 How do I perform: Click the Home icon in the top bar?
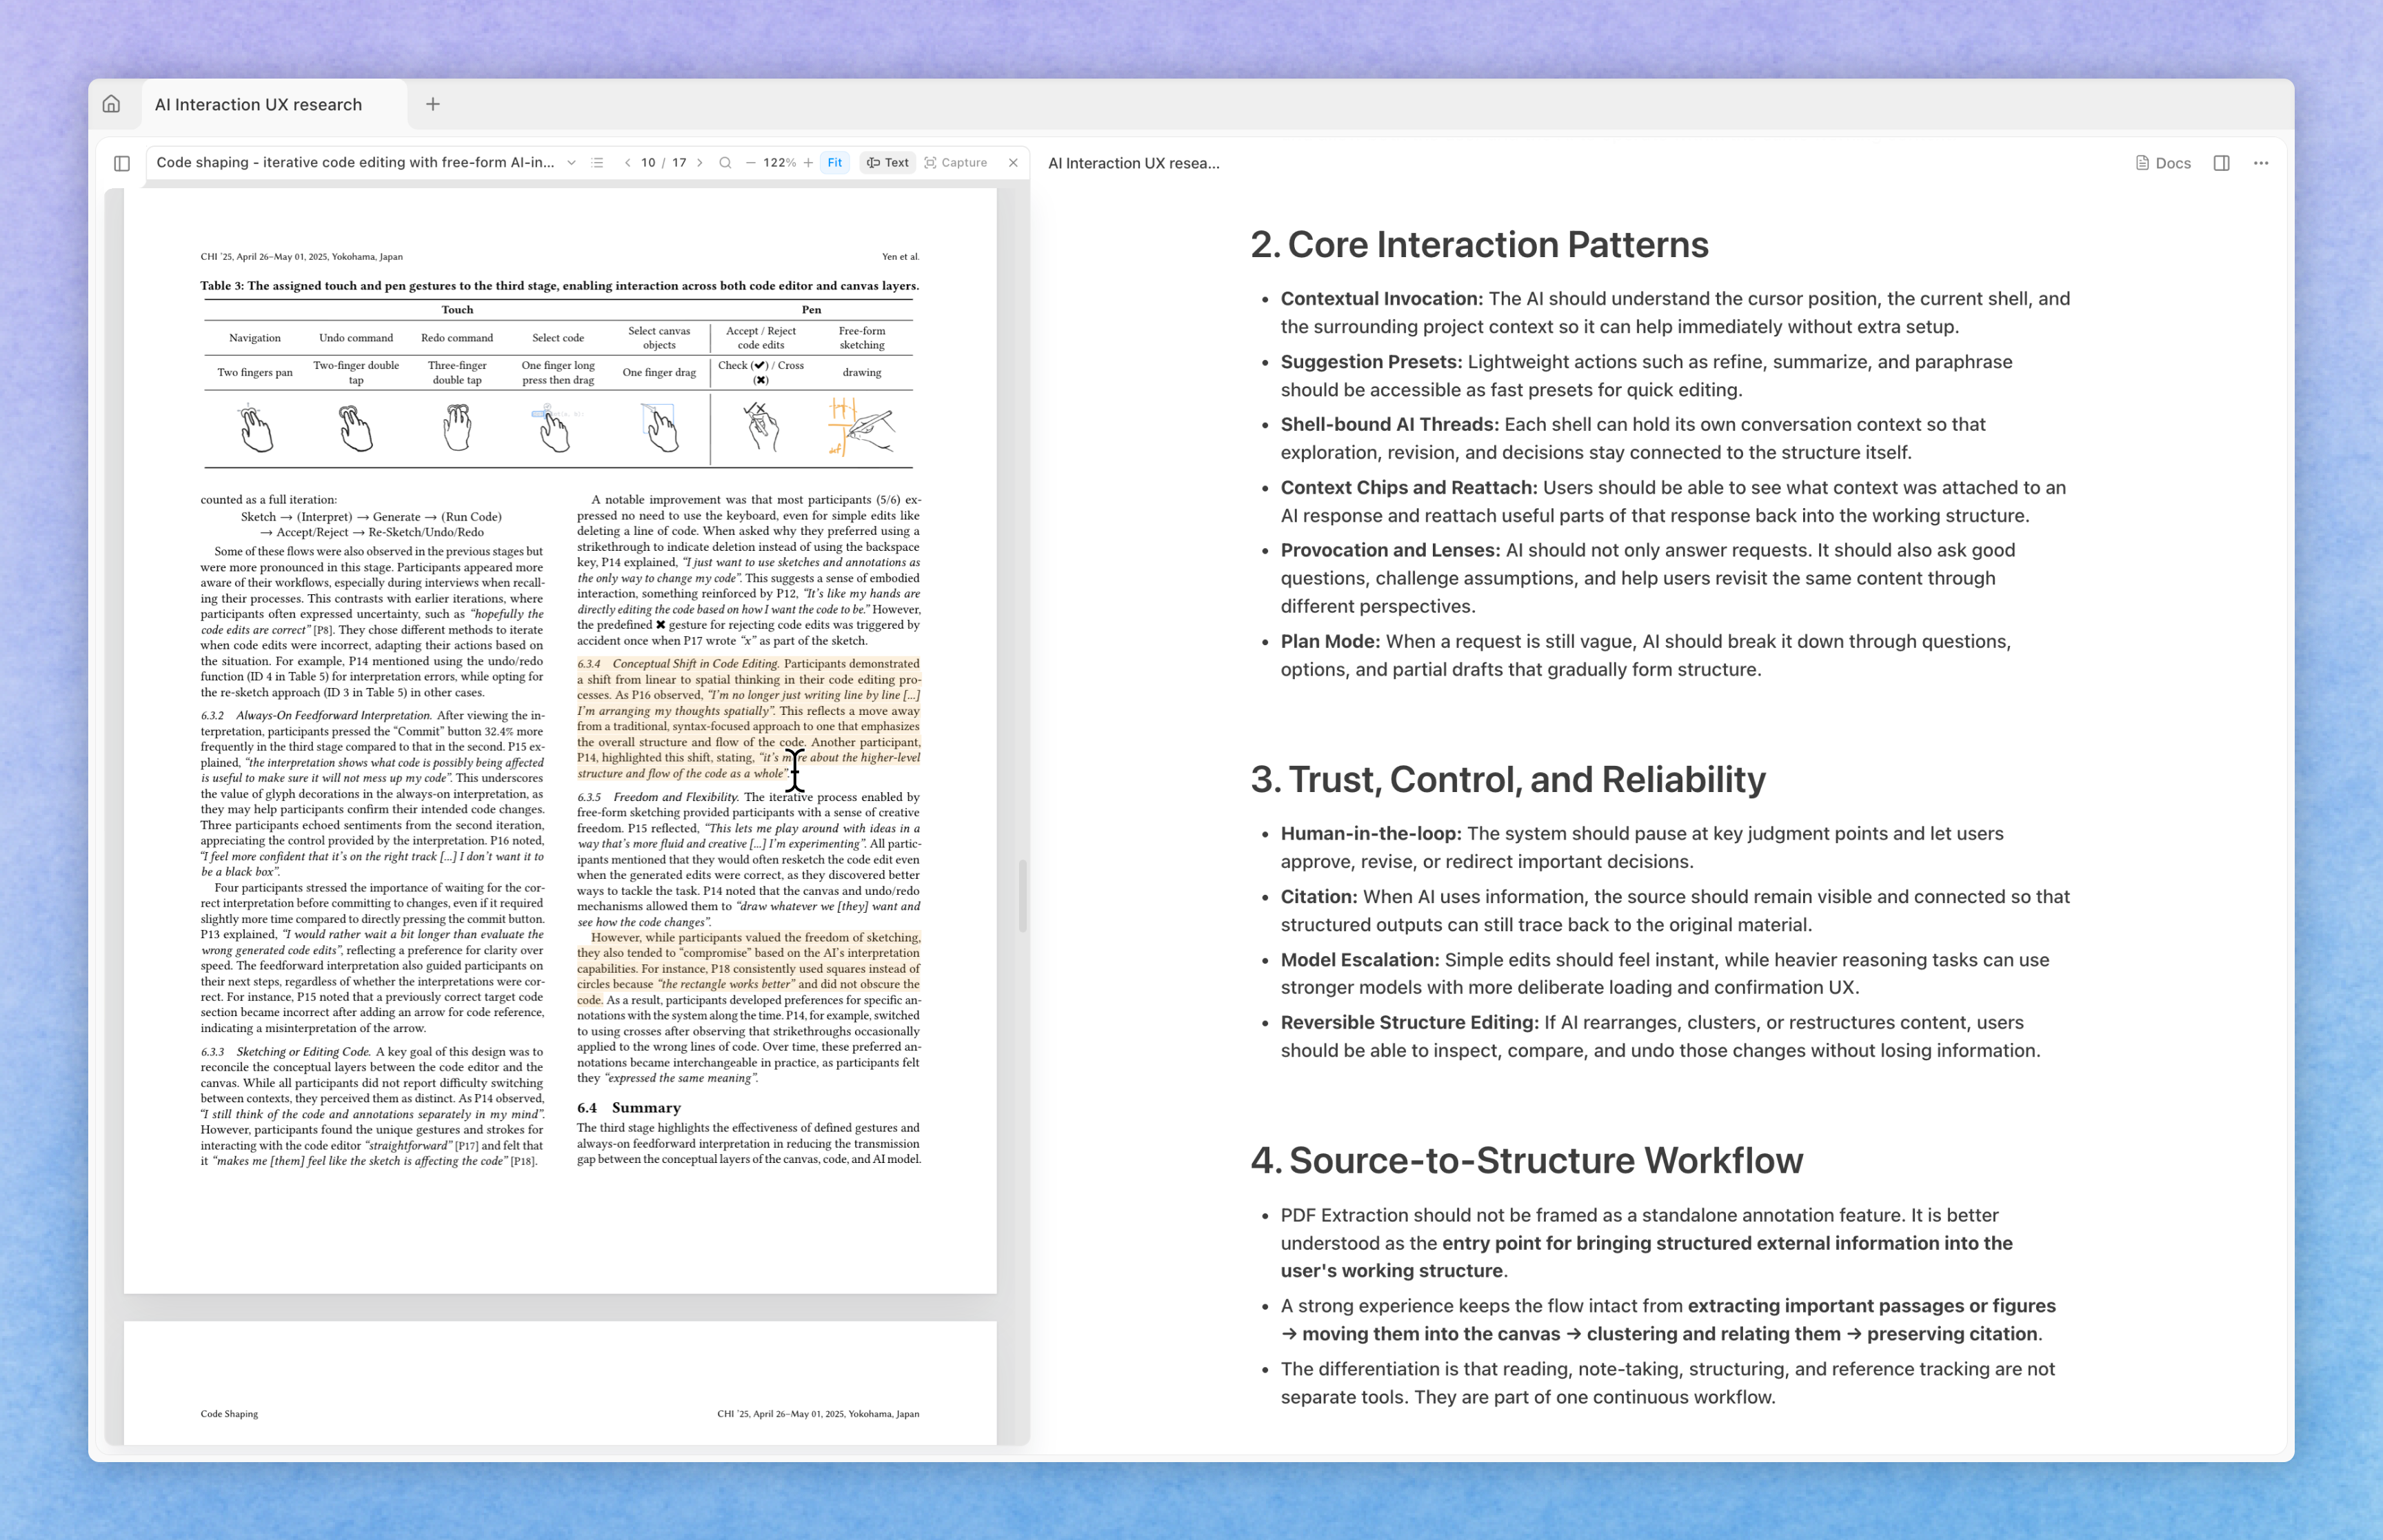(112, 103)
